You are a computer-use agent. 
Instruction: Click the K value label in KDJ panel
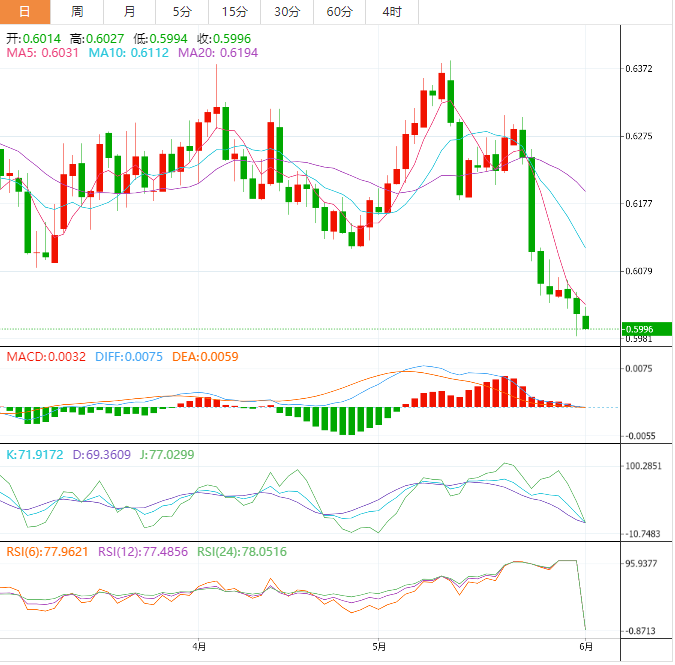[x=36, y=454]
